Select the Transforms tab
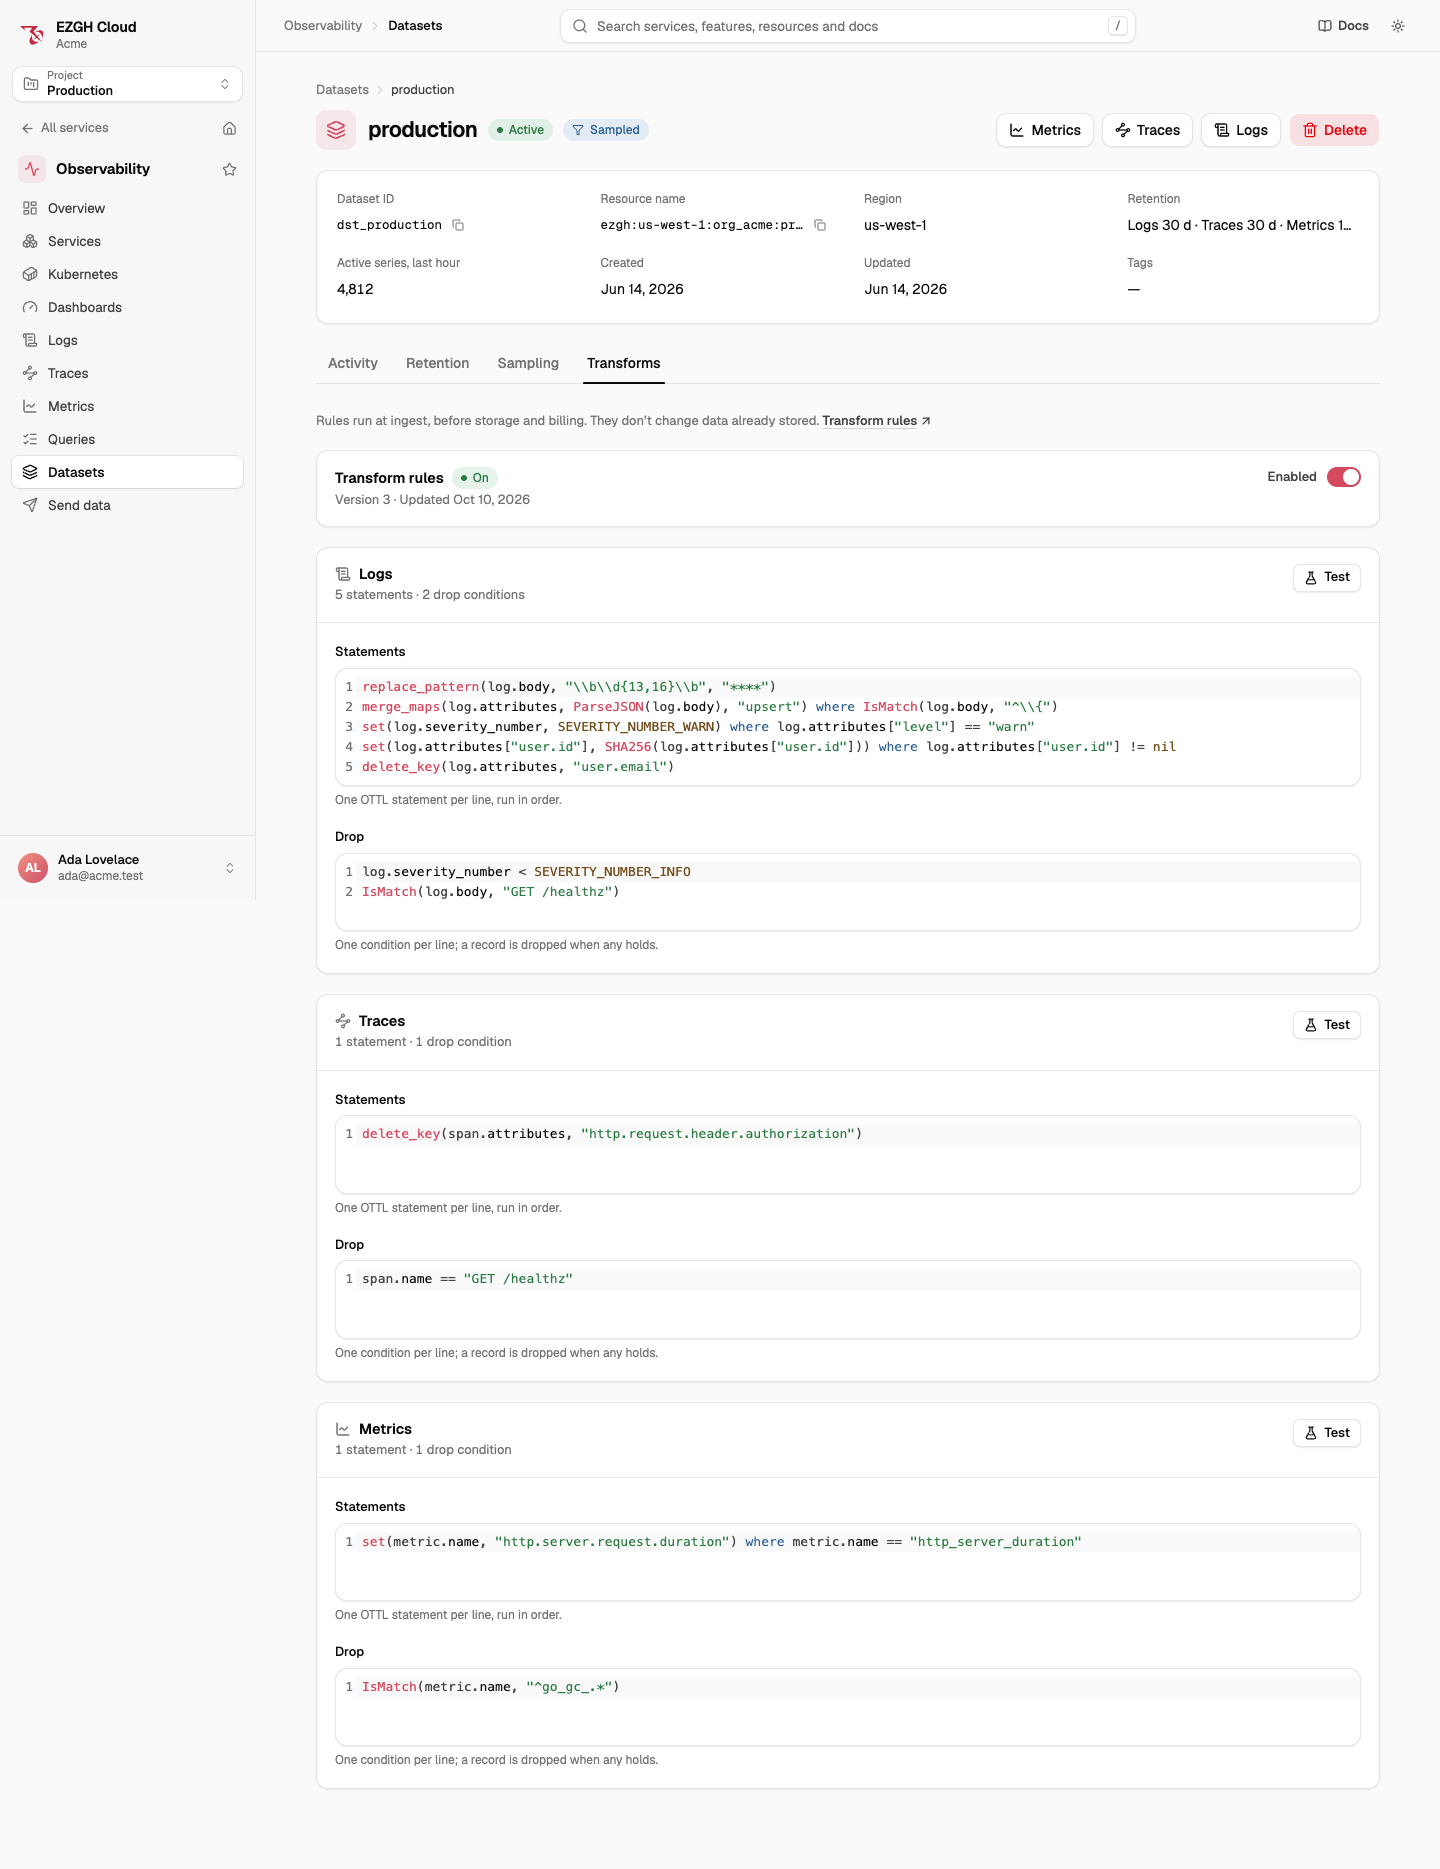The height and width of the screenshot is (1869, 1440). tap(624, 363)
